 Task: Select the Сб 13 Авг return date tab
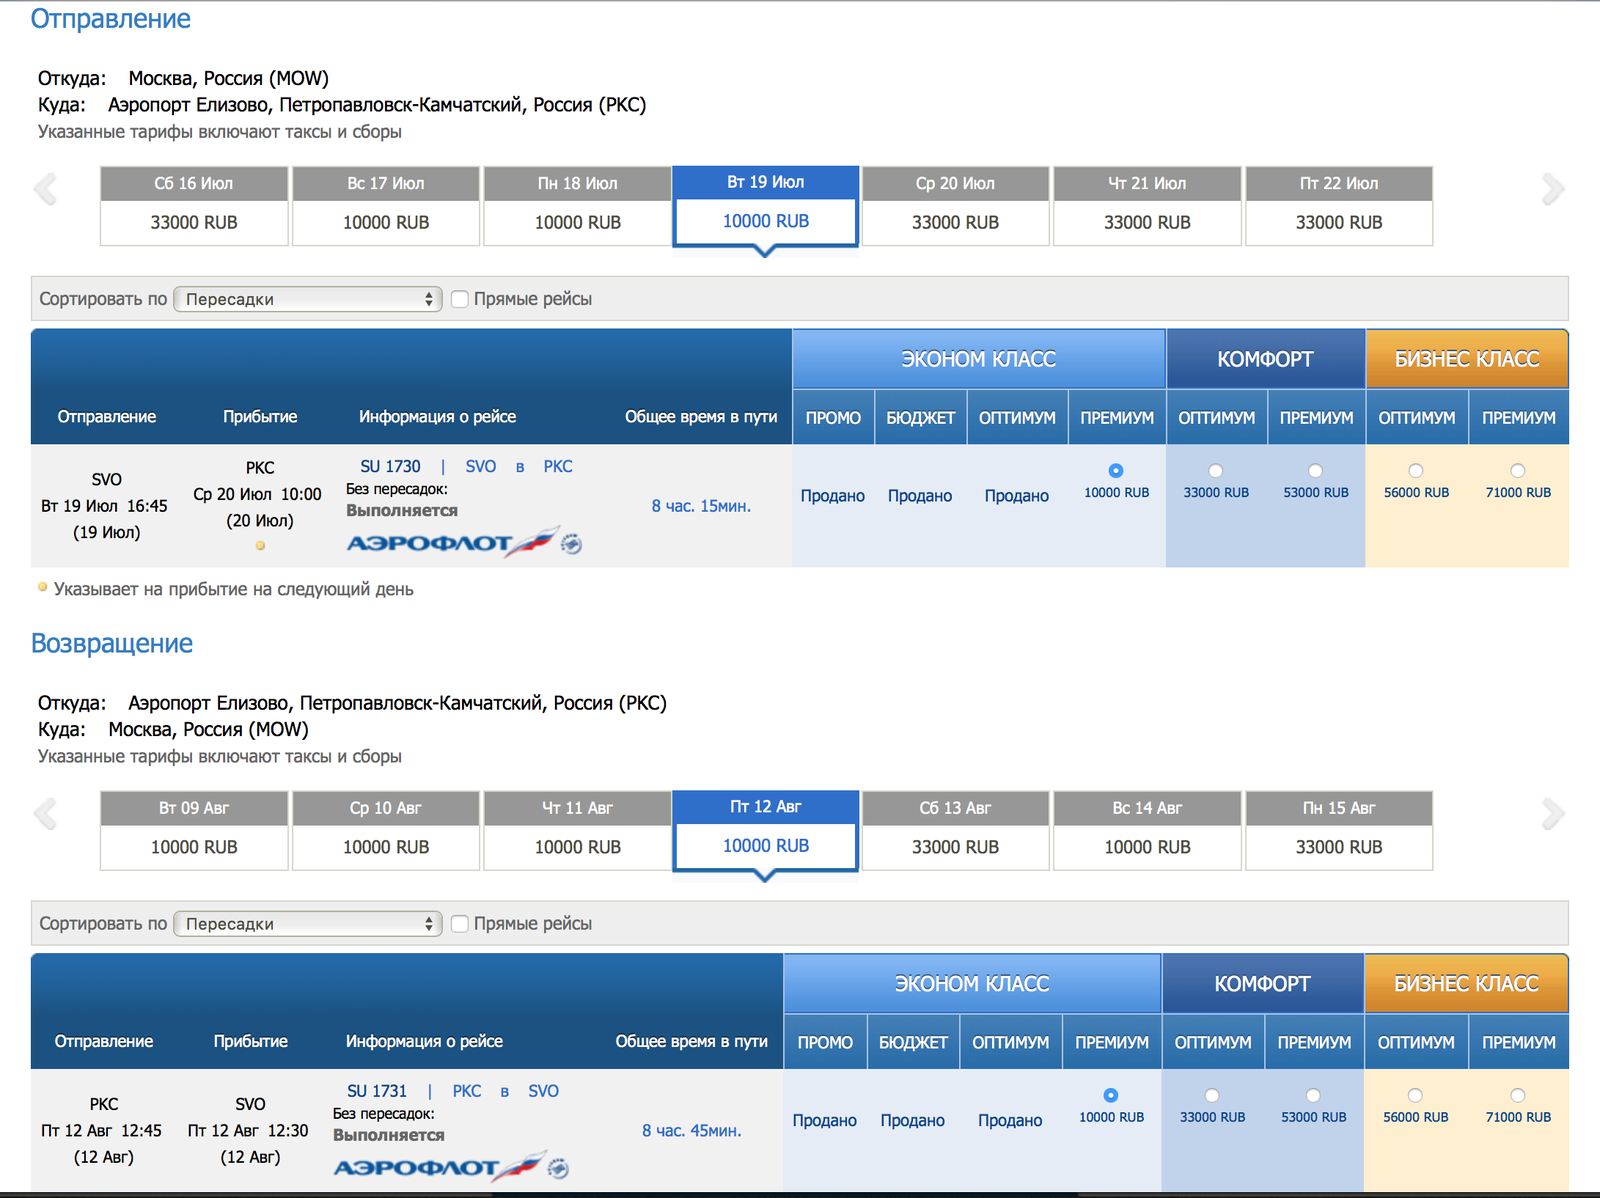(955, 831)
